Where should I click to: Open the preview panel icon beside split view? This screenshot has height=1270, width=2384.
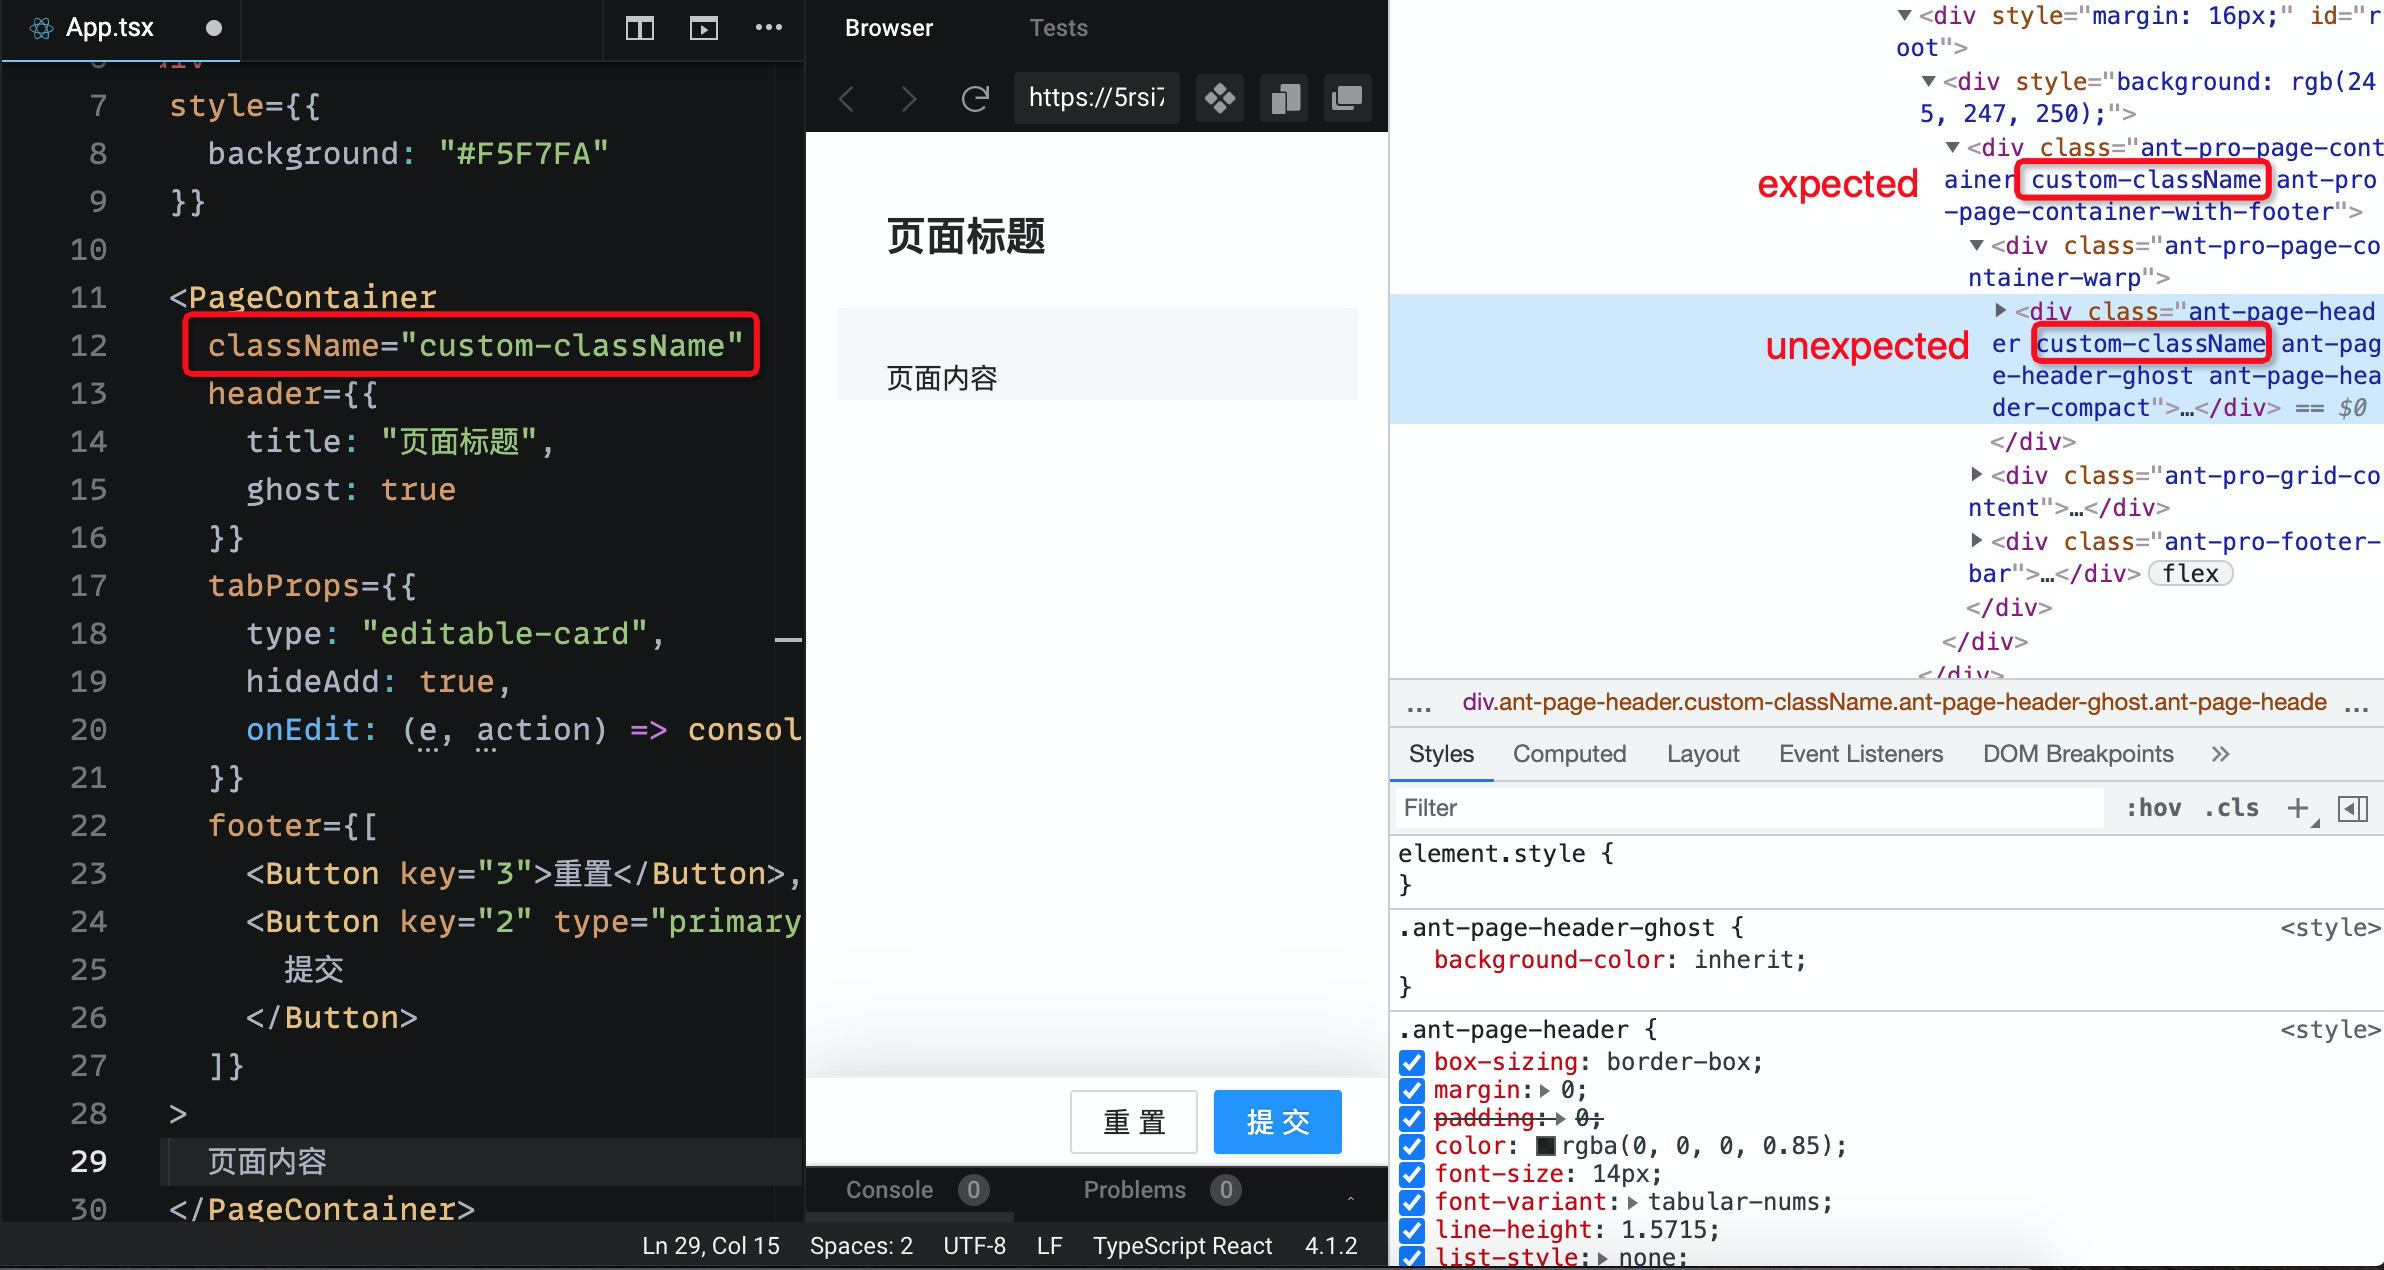[704, 28]
